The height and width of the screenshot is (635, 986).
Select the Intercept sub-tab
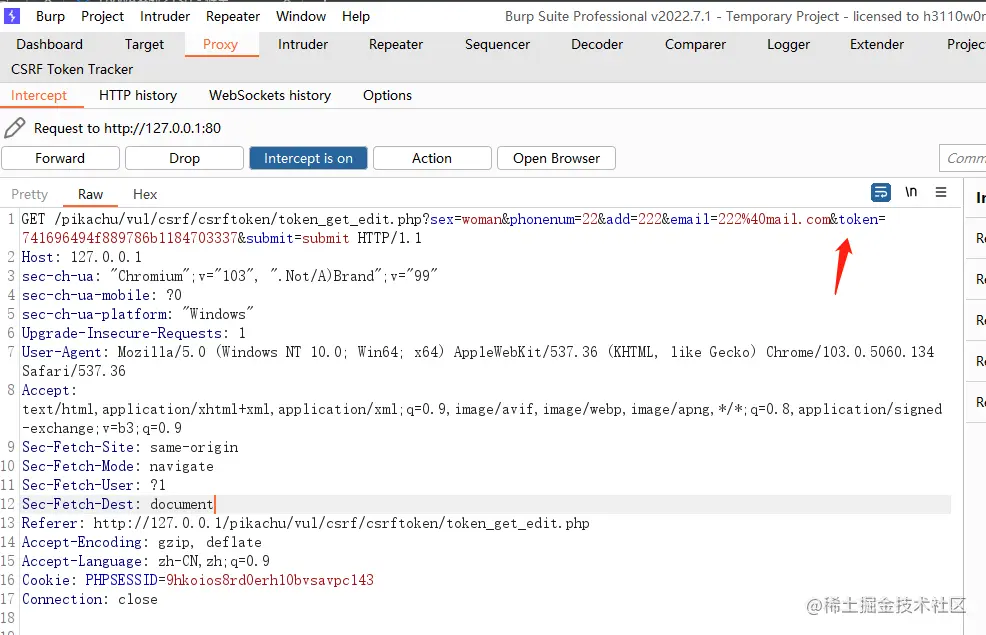pyautogui.click(x=39, y=96)
